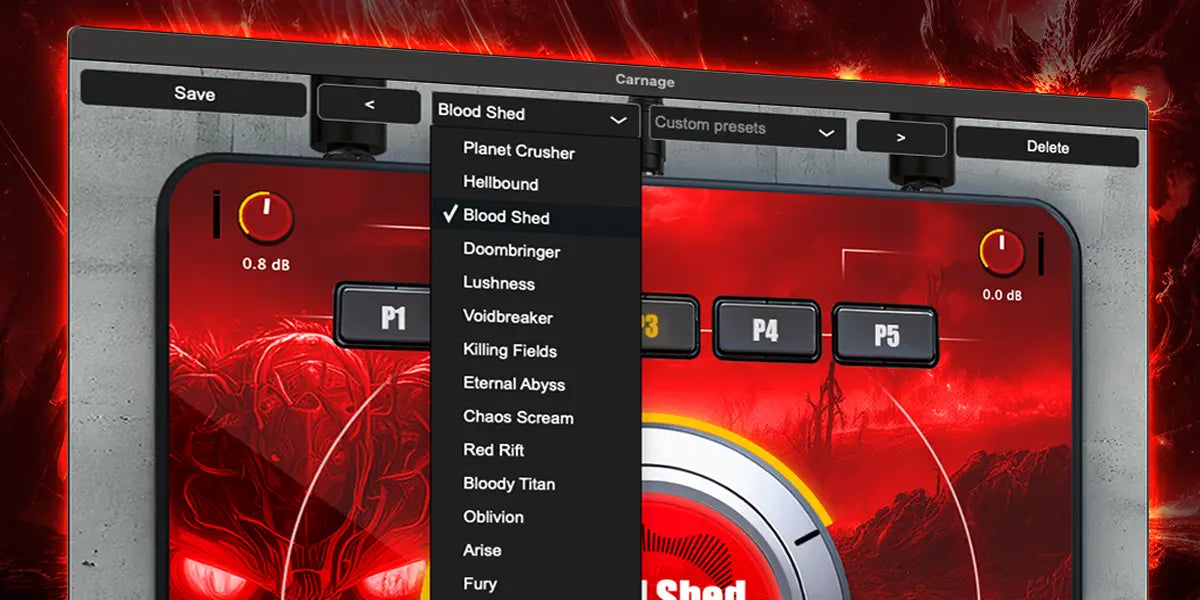Viewport: 1200px width, 600px height.
Task: Select the checked Blood Shed menu entry
Action: coord(506,217)
